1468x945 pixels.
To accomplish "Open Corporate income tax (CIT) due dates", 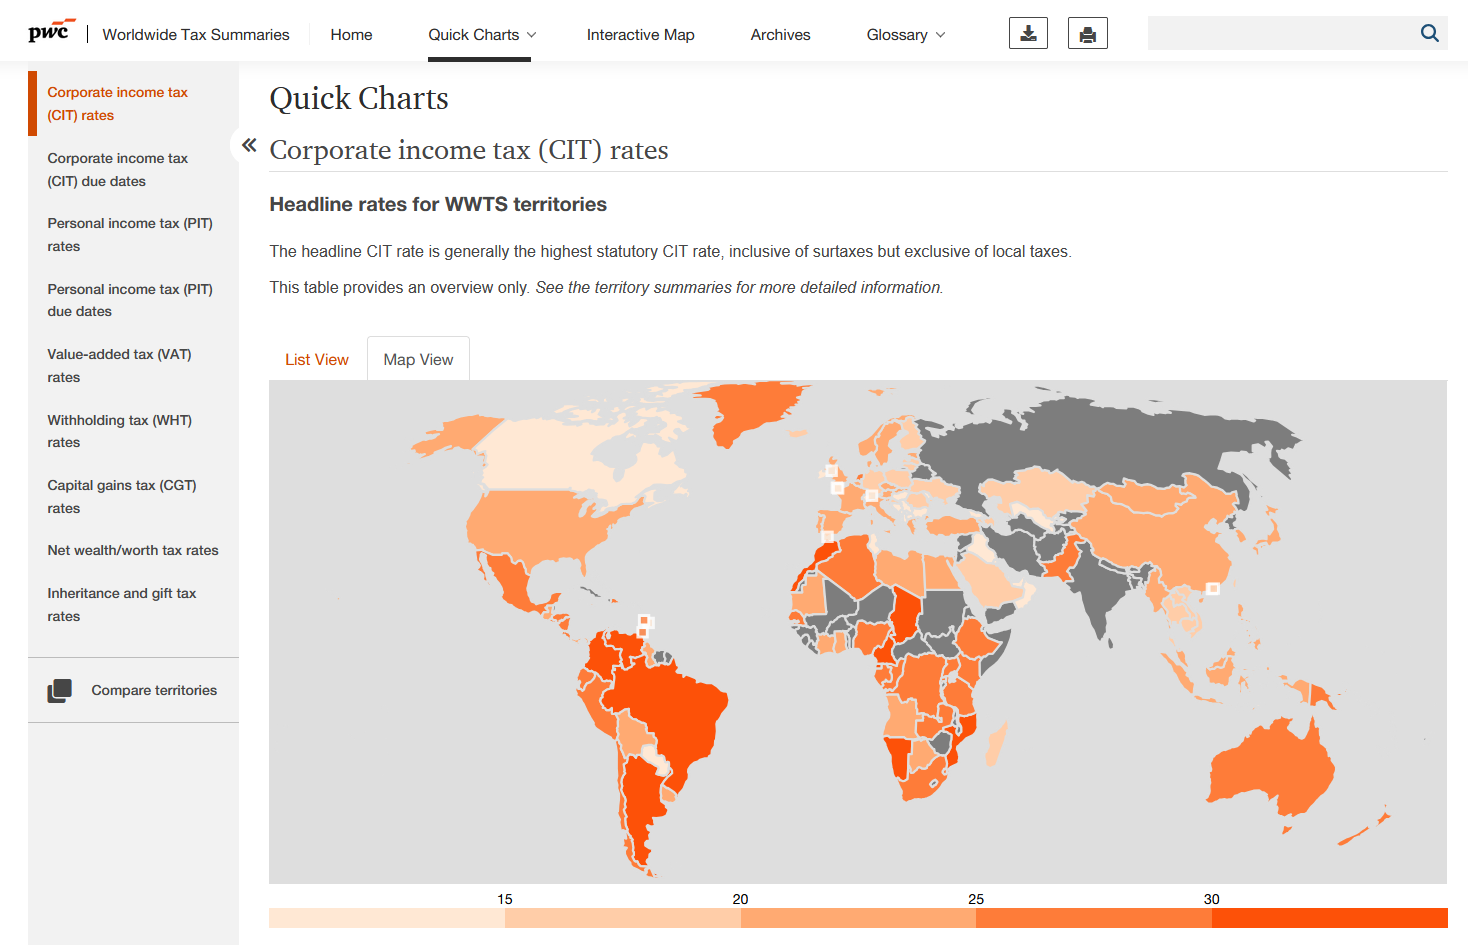I will (117, 170).
